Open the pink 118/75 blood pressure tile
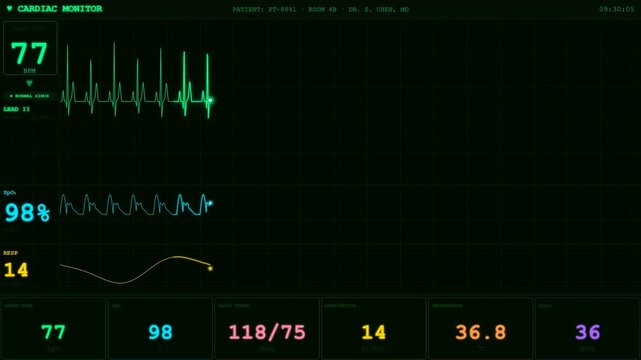The height and width of the screenshot is (360, 641). coord(267,329)
